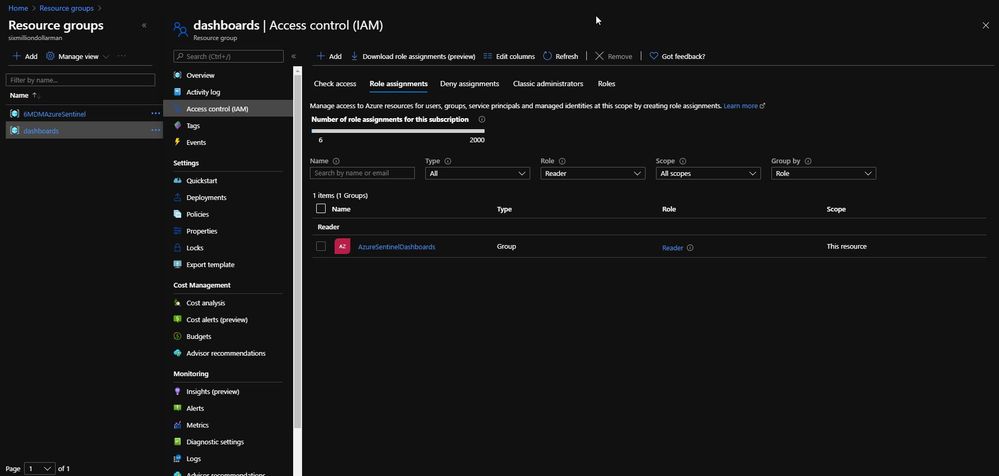
Task: Open more options ellipsis in Resource groups toolbar
Action: [121, 56]
